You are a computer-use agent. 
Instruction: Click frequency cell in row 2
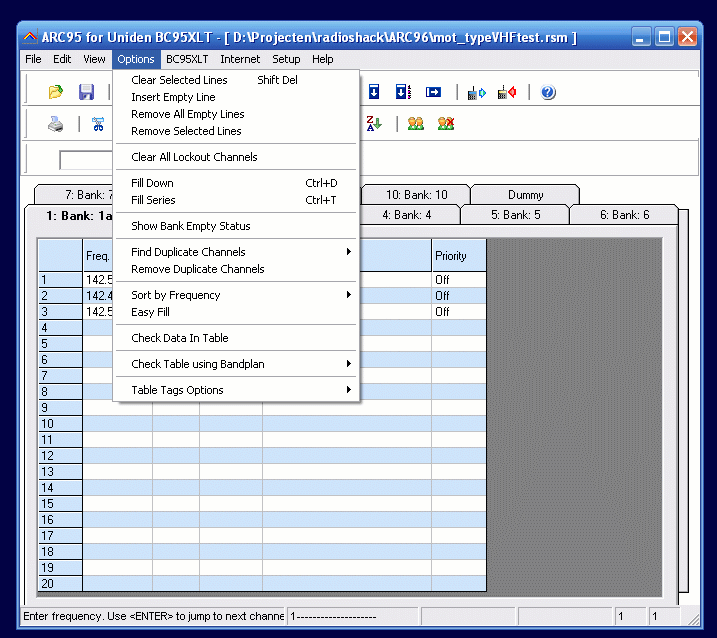tap(98, 295)
